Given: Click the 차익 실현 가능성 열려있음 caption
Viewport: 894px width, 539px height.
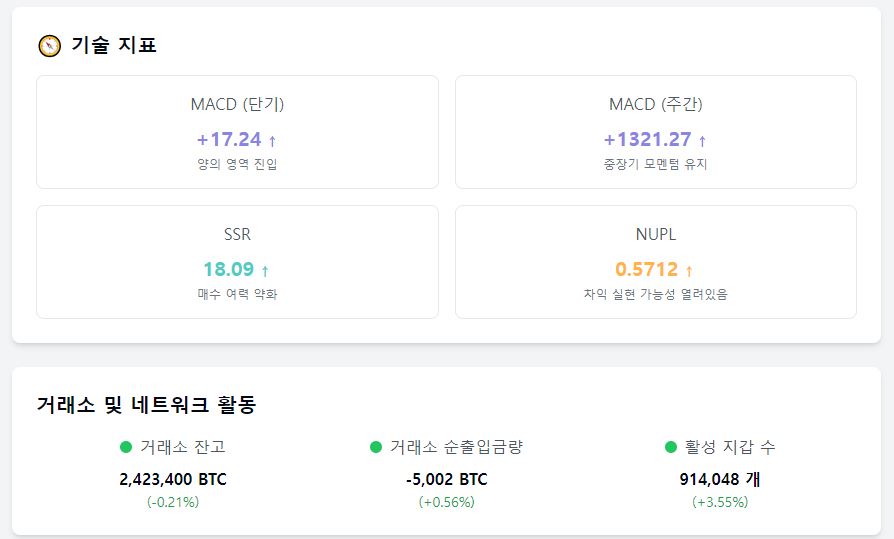Looking at the screenshot, I should coord(656,294).
